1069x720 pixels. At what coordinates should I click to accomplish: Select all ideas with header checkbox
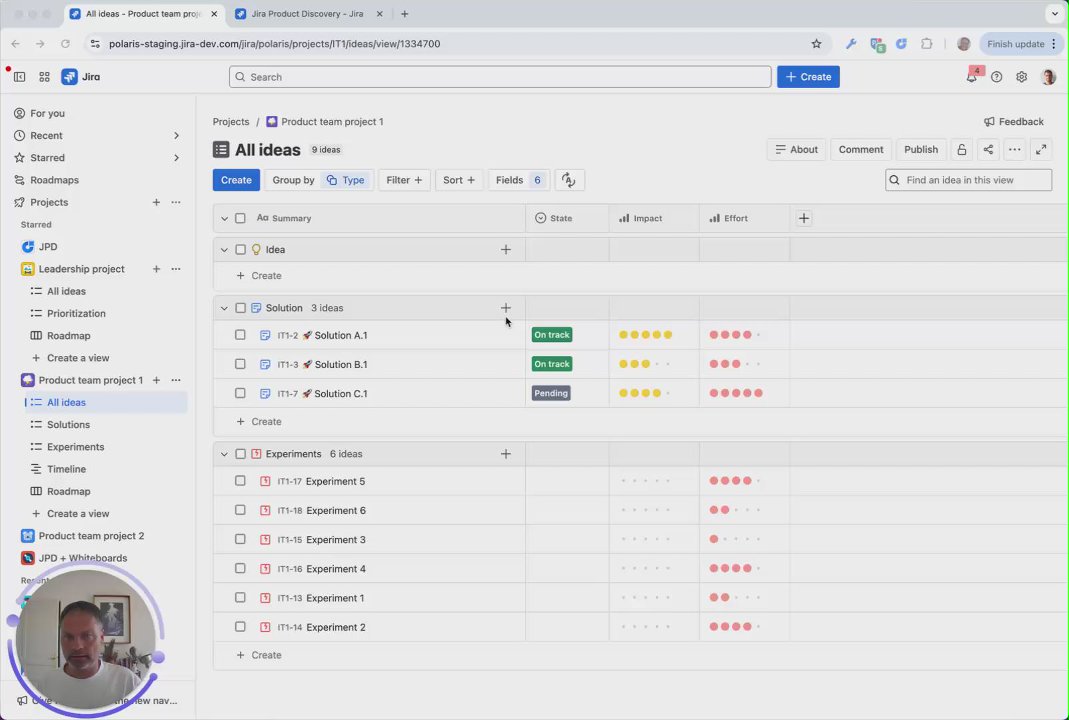240,218
